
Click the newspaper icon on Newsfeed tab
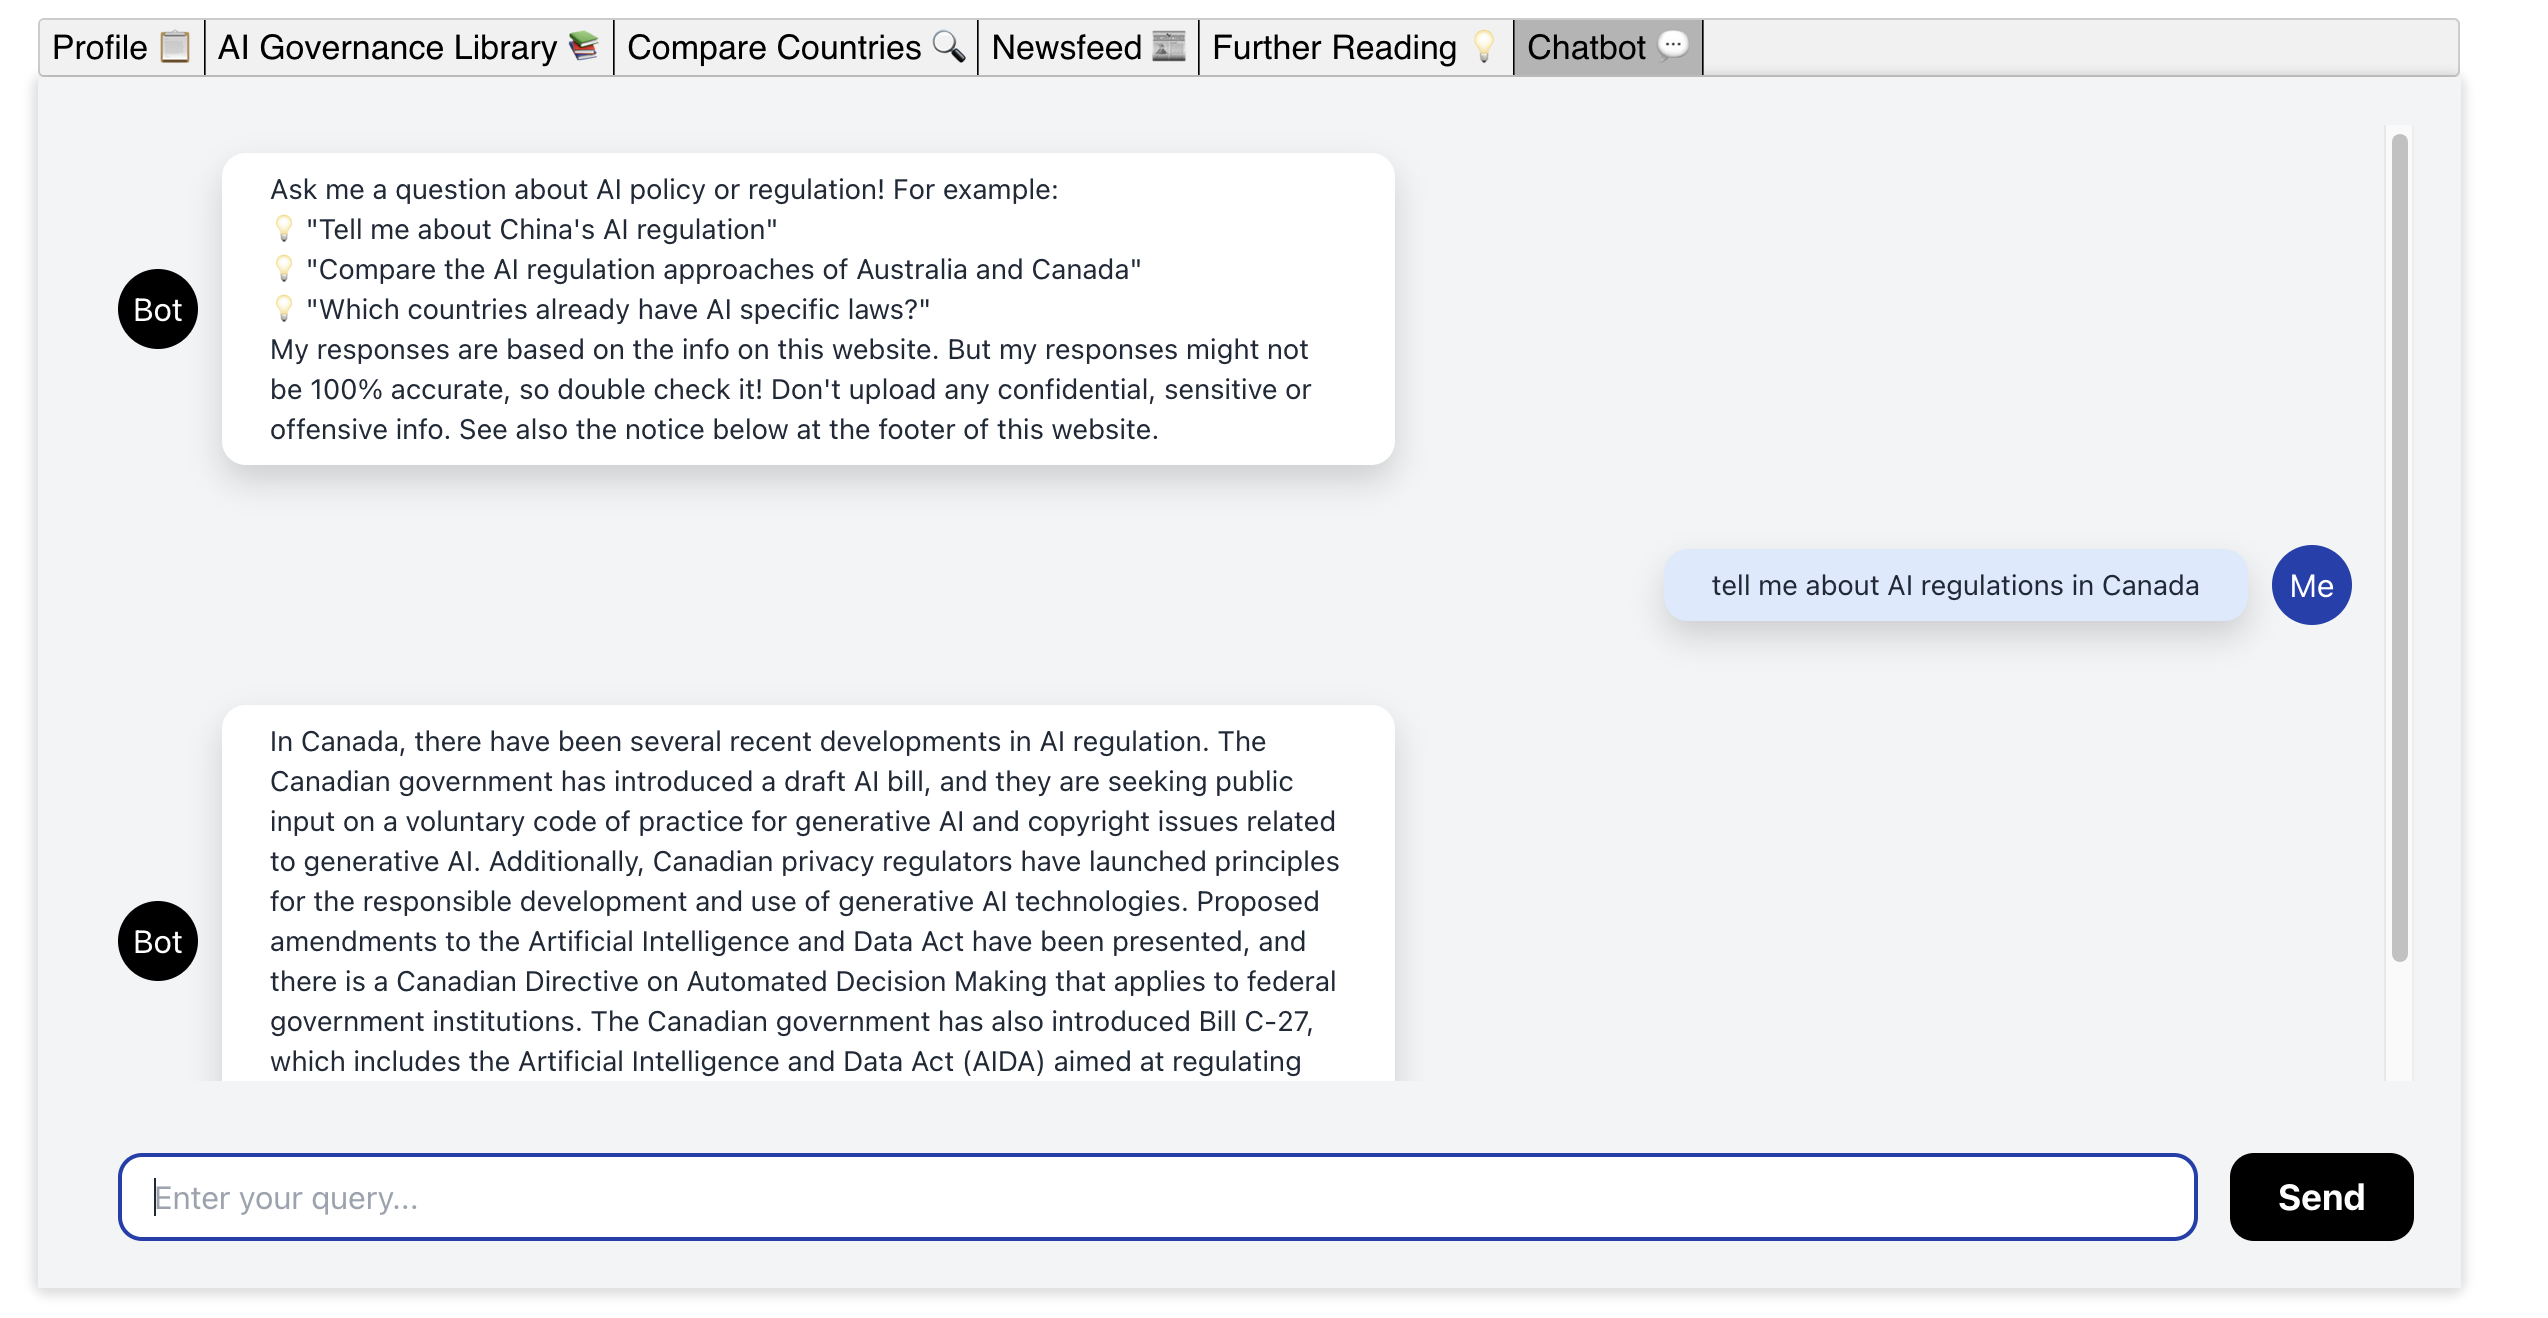[1168, 46]
